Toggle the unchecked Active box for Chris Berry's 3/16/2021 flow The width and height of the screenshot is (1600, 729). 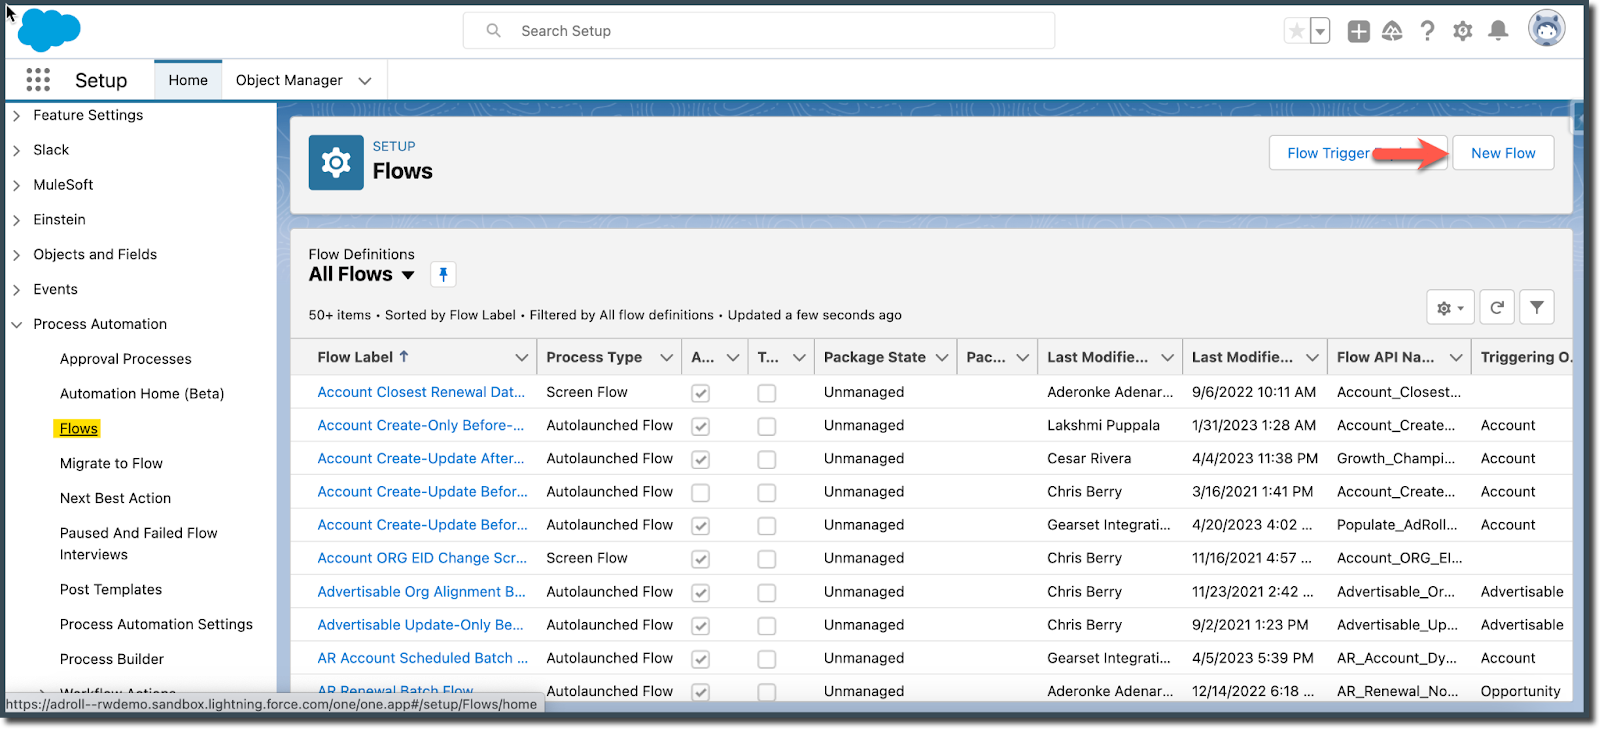[701, 493]
